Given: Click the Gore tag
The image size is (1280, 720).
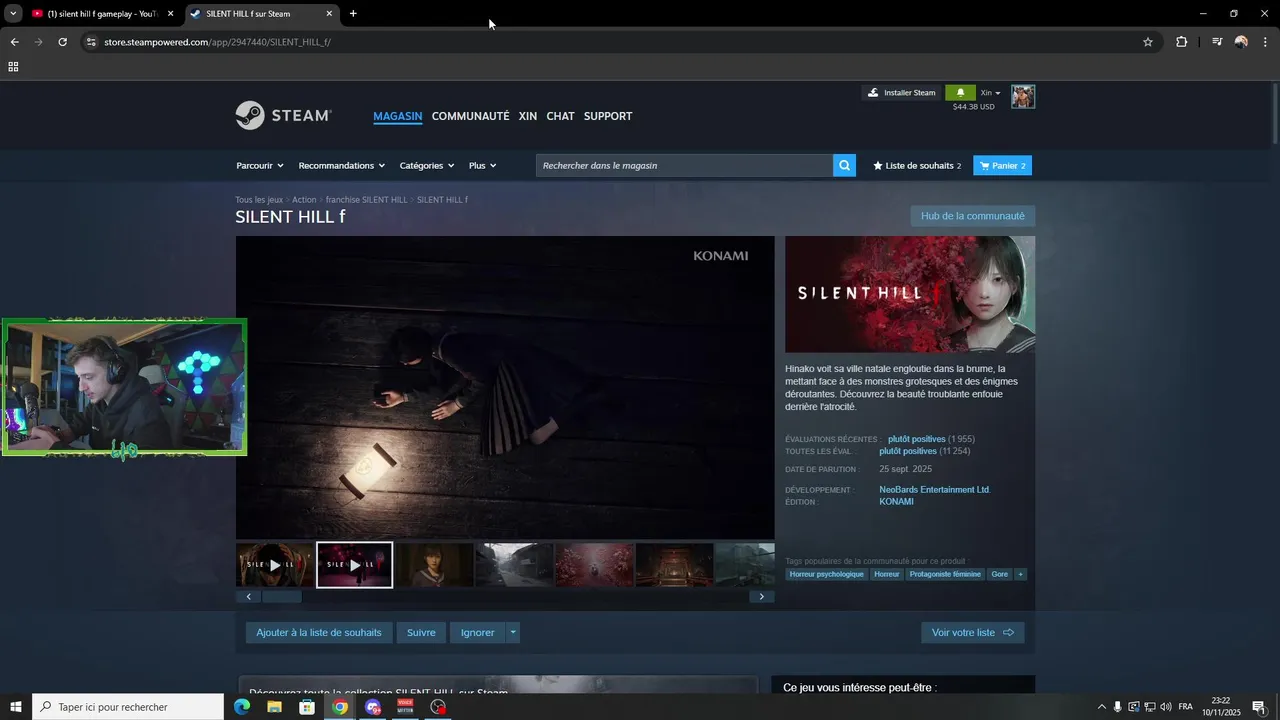Looking at the screenshot, I should (x=1000, y=575).
